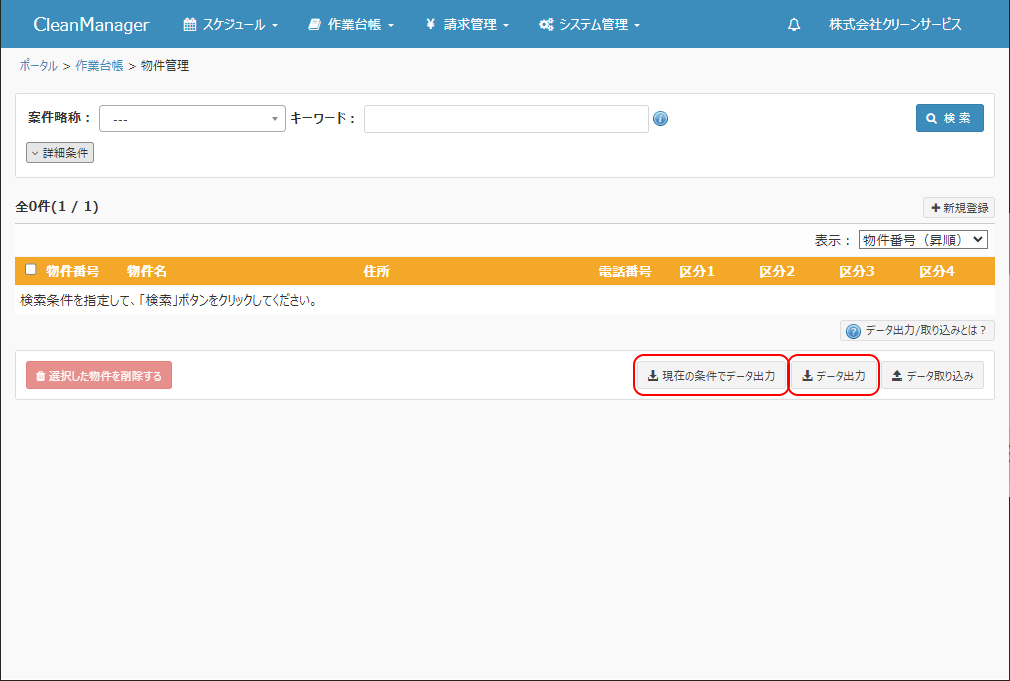Screen dimensions: 1010x681
Task: Click the notification bell icon
Action: pos(794,25)
